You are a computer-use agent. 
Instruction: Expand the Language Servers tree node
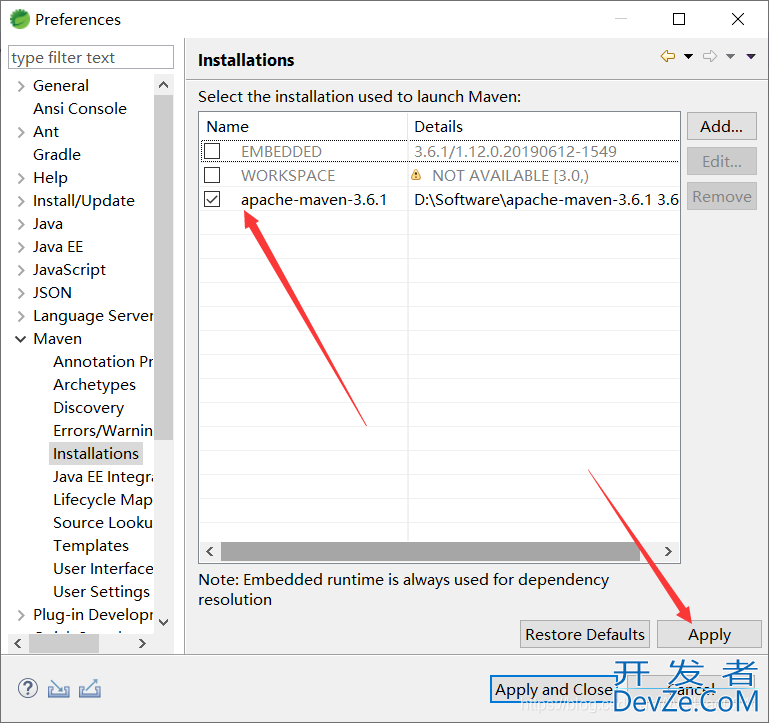pos(21,316)
